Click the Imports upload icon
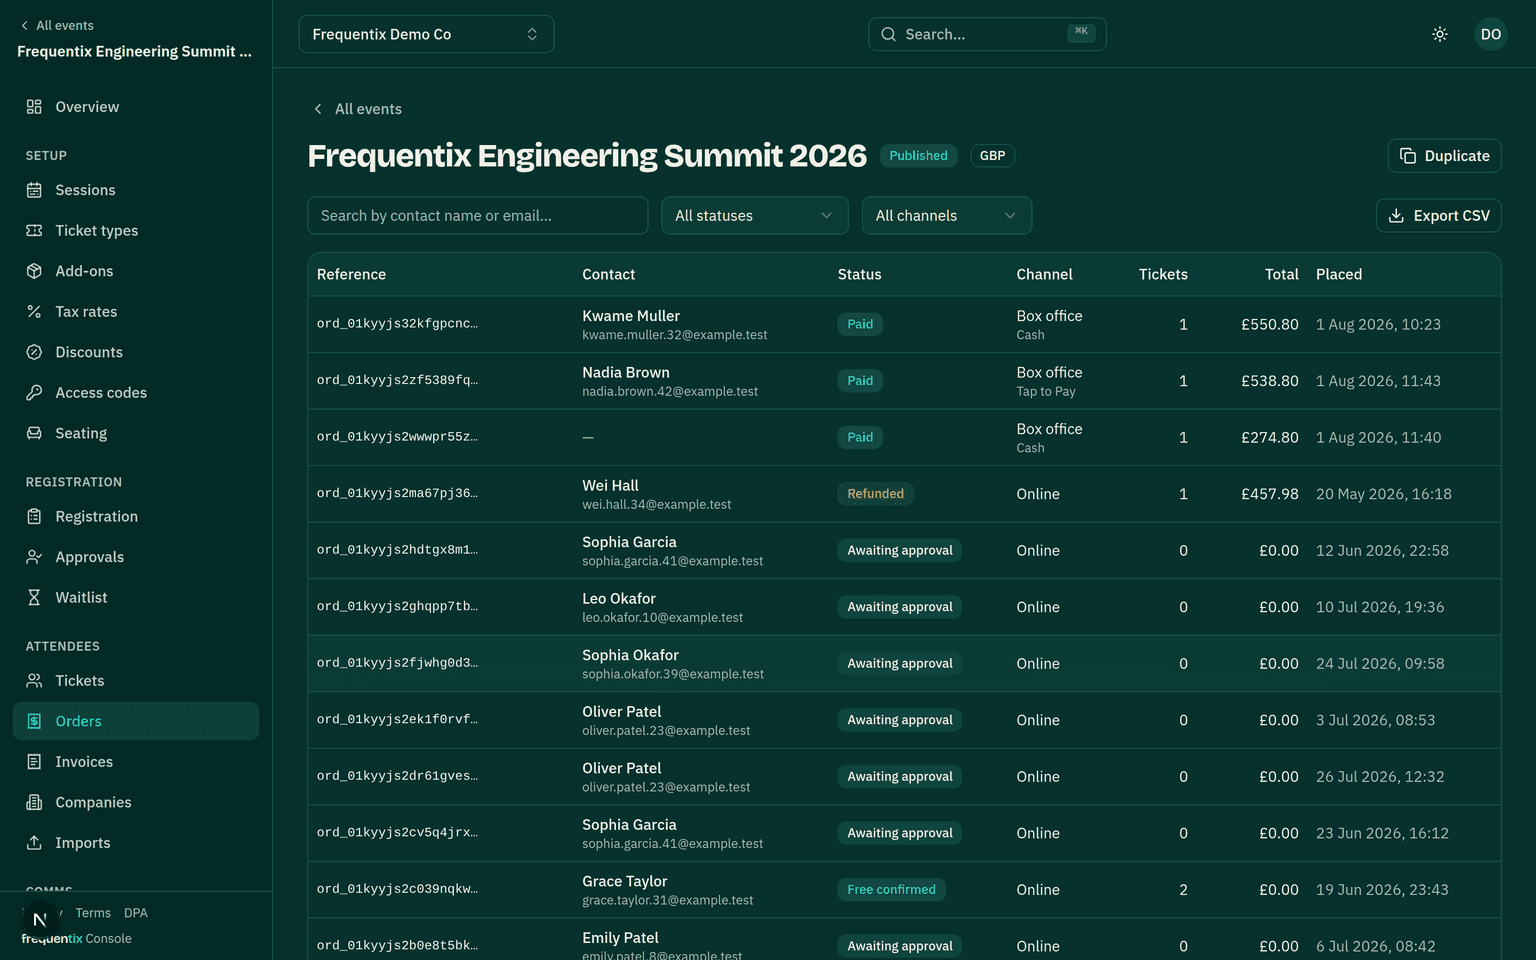The height and width of the screenshot is (960, 1536). [x=34, y=843]
